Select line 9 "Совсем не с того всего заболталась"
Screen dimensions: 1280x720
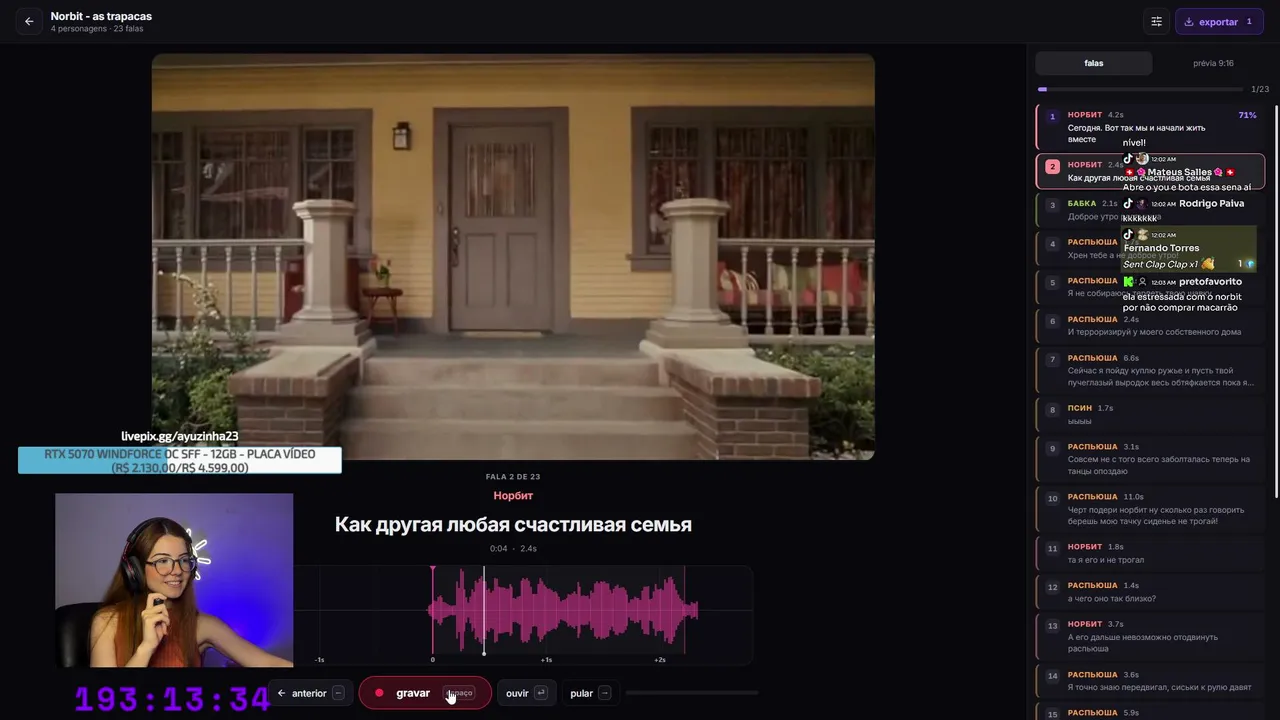pos(1150,459)
